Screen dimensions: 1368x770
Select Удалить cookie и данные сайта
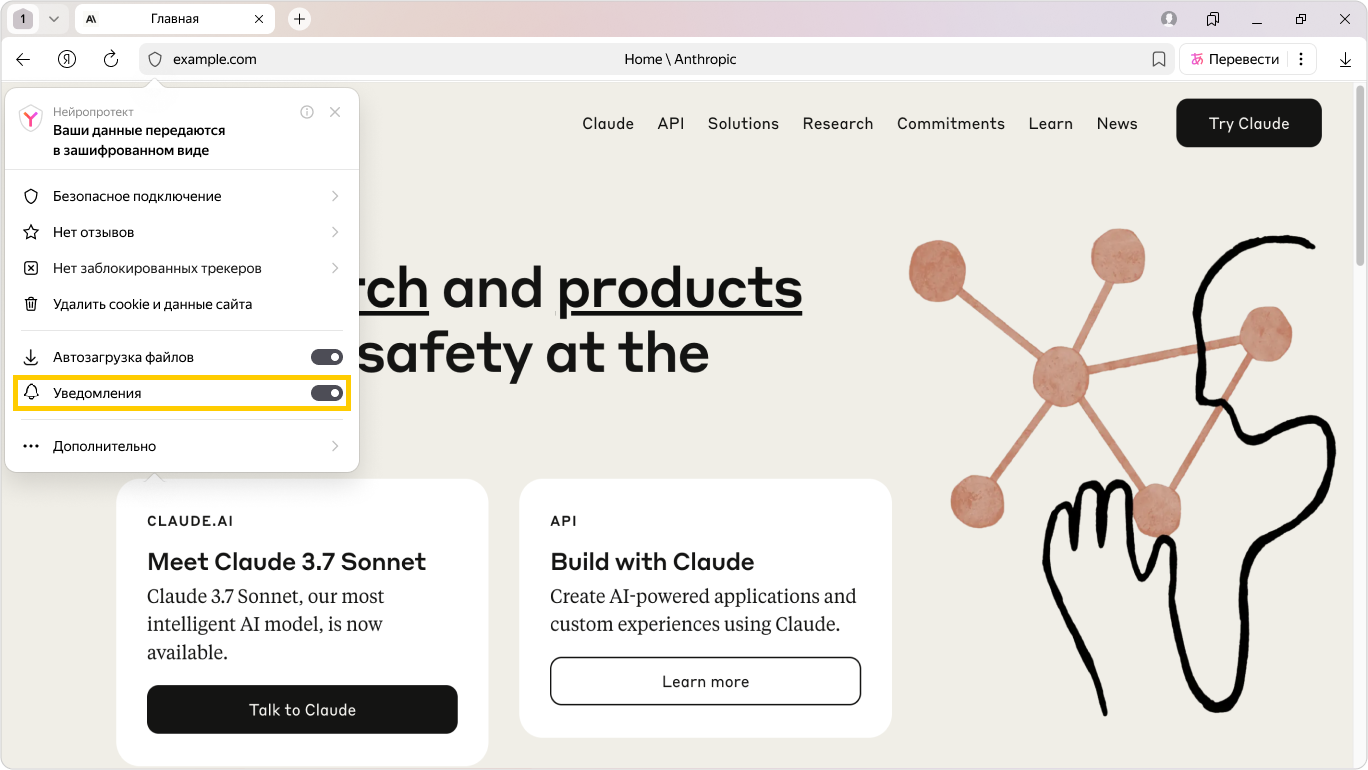click(152, 304)
